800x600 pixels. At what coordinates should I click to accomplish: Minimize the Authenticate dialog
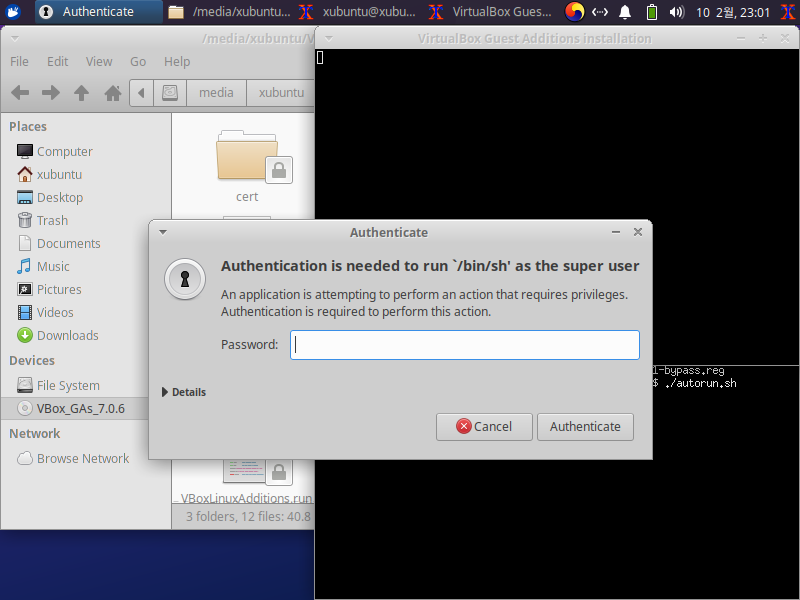pos(616,232)
